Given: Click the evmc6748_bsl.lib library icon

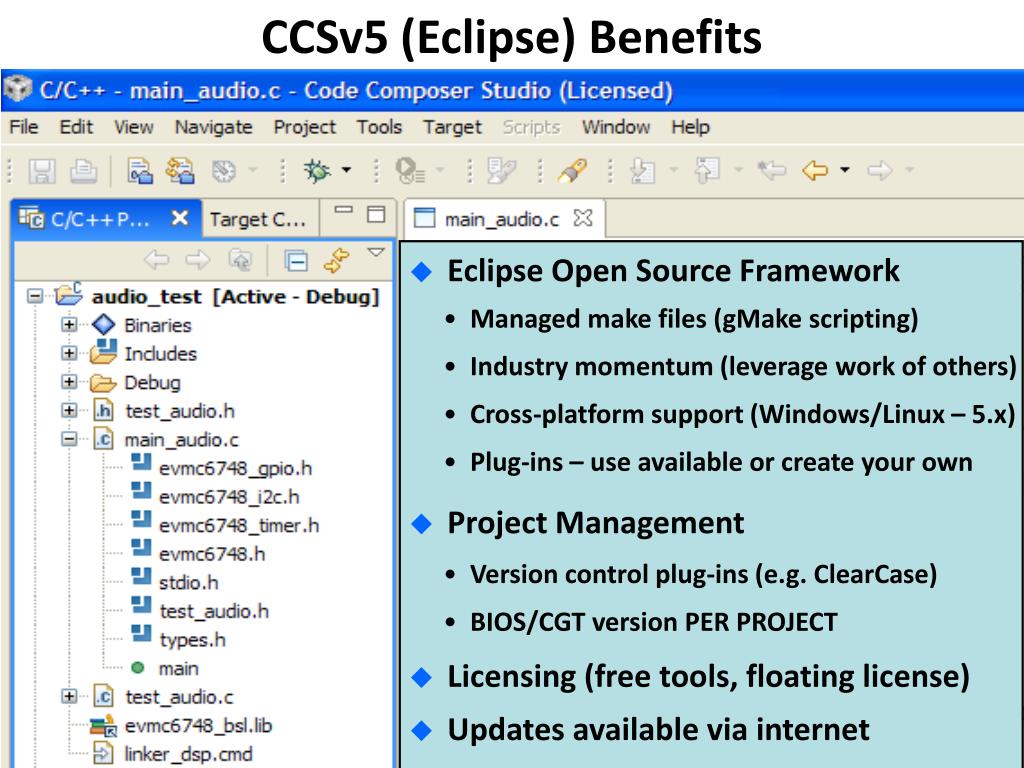Looking at the screenshot, I should click(x=103, y=725).
